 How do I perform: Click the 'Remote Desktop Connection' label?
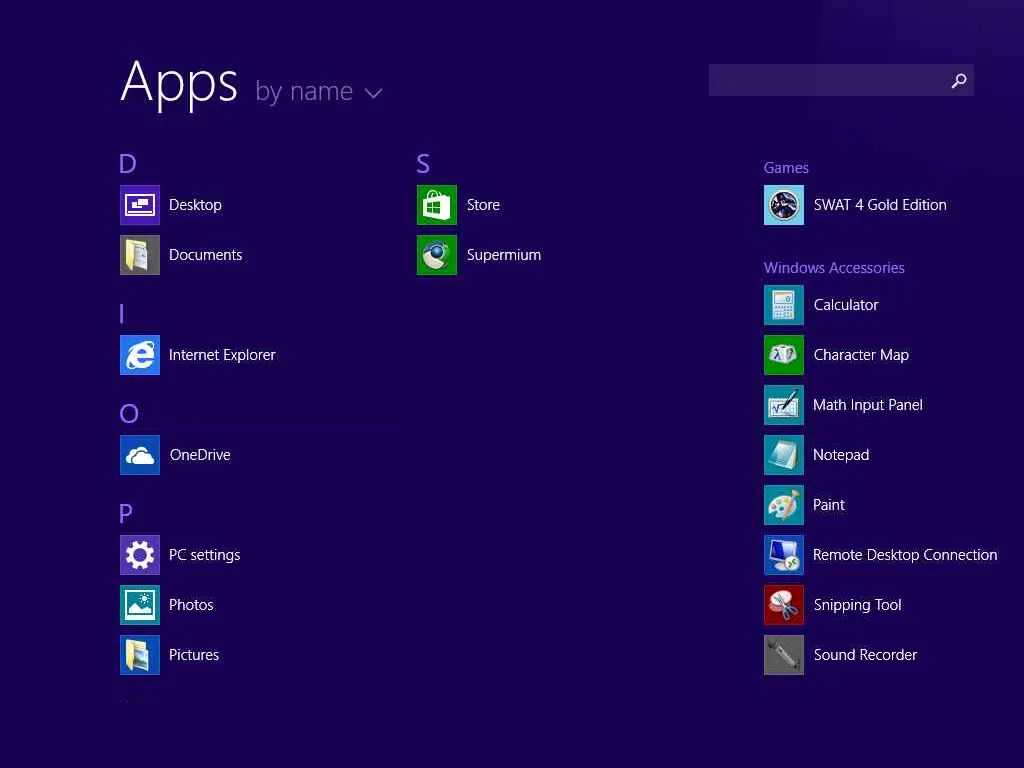point(905,555)
